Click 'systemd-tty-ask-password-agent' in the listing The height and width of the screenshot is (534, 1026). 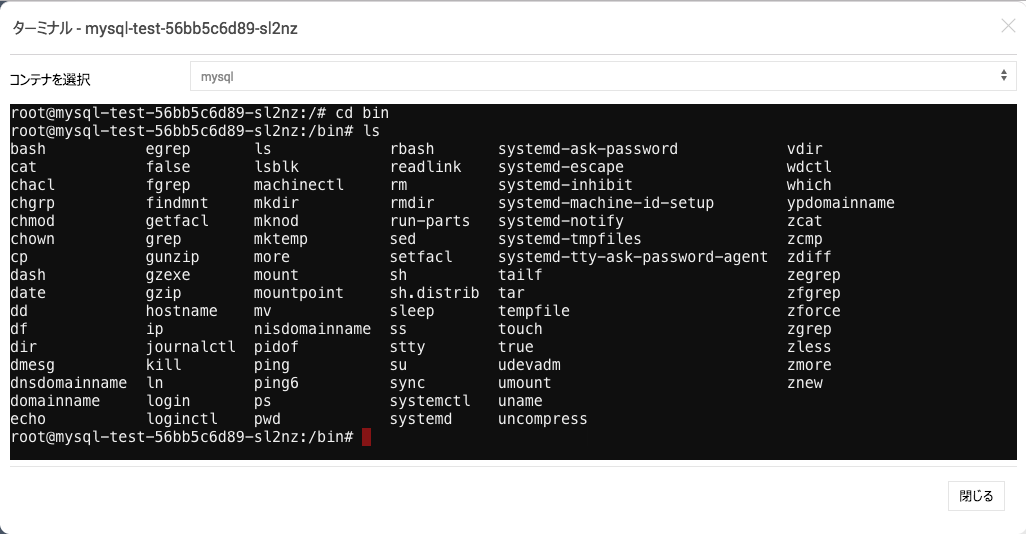click(633, 257)
